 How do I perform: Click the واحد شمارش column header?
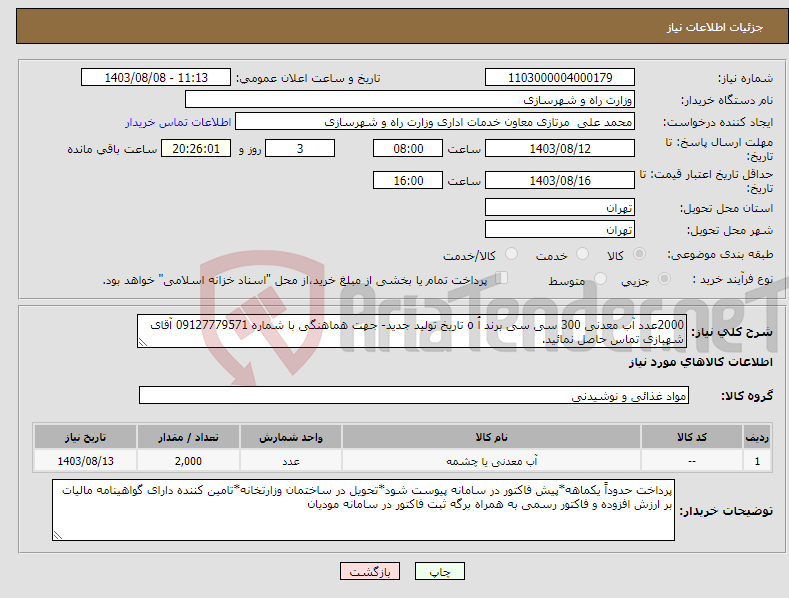291,437
